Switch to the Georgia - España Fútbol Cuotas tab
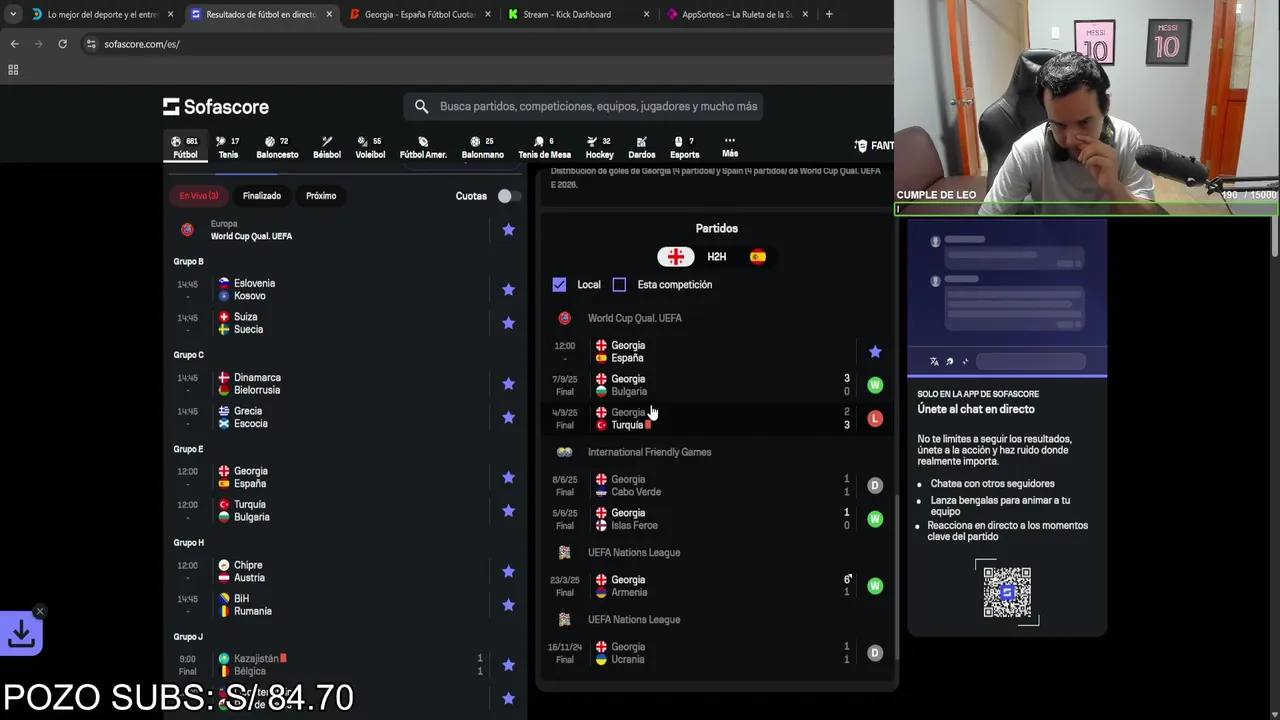The height and width of the screenshot is (720, 1280). [419, 14]
